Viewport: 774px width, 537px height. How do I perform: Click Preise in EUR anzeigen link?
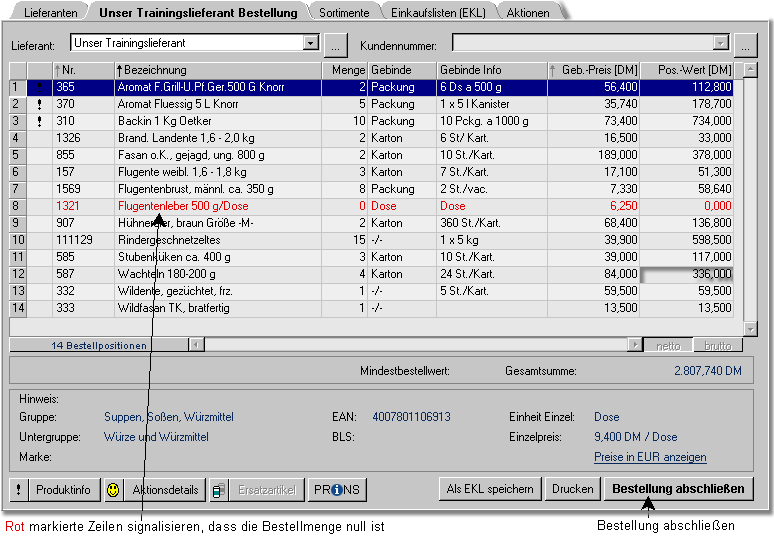650,457
